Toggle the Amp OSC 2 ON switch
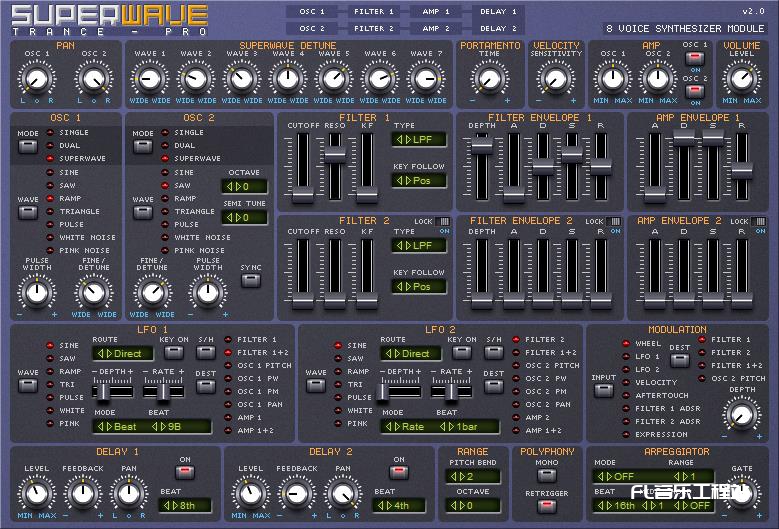The width and height of the screenshot is (779, 529). [695, 91]
